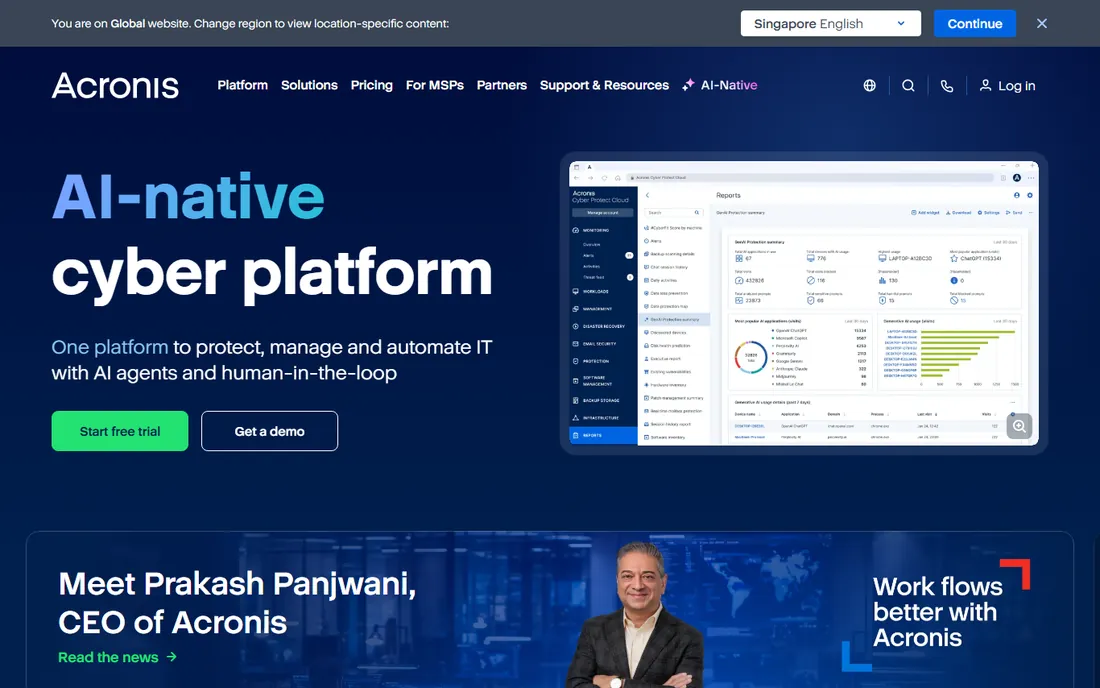
Task: Click the arrow beside Read the news
Action: click(172, 657)
